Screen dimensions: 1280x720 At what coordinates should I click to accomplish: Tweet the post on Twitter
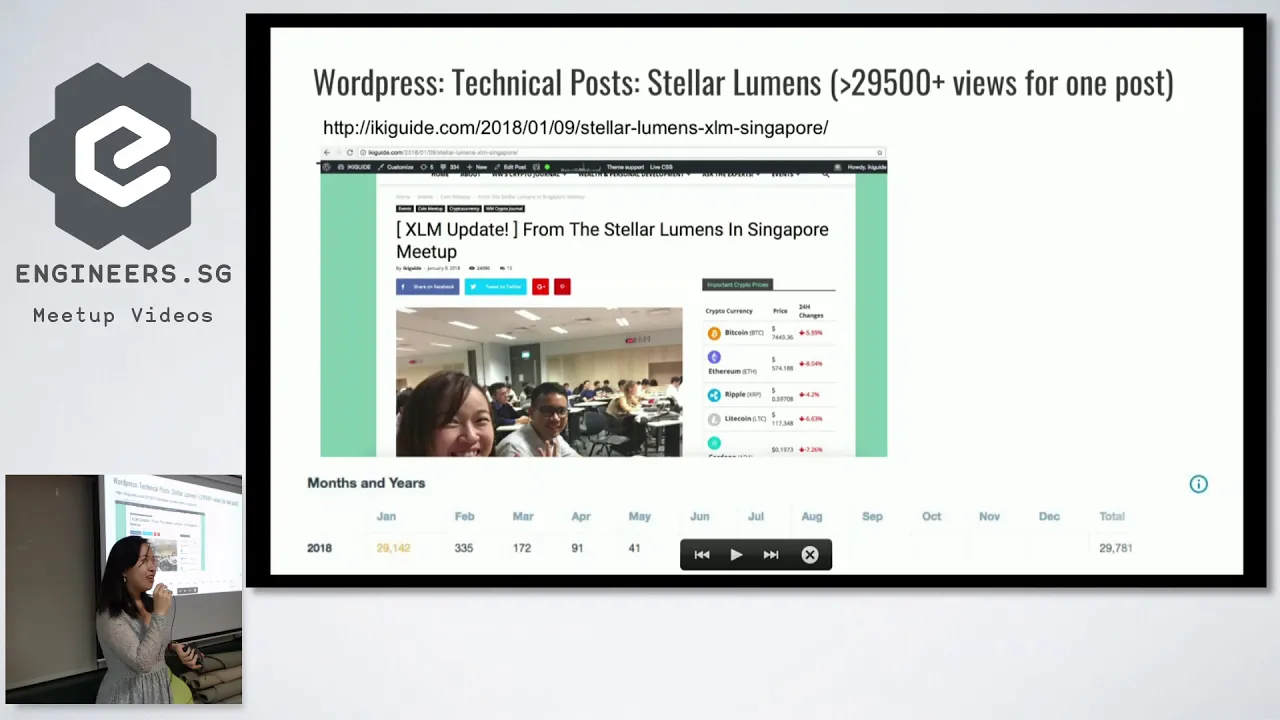pos(495,287)
